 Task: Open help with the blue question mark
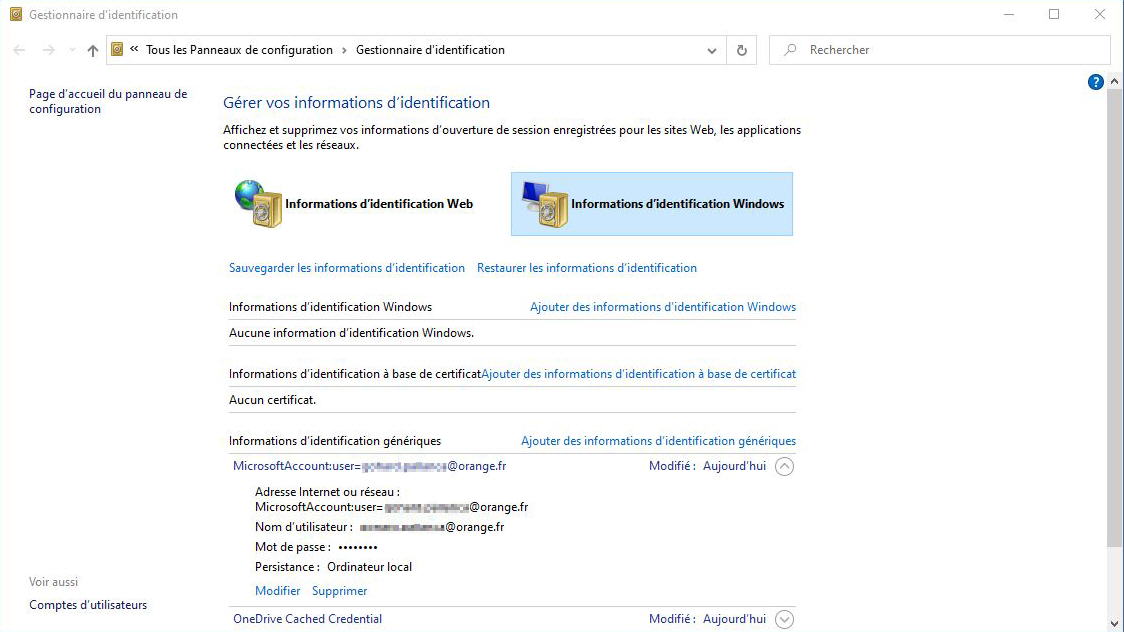[x=1095, y=82]
